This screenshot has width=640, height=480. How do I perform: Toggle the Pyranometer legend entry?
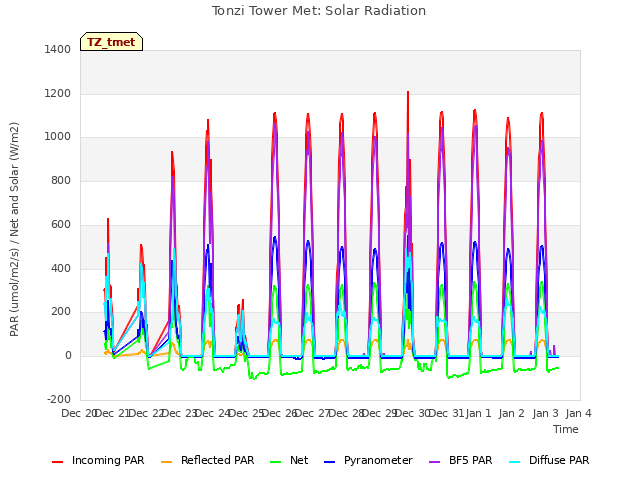[x=368, y=460]
